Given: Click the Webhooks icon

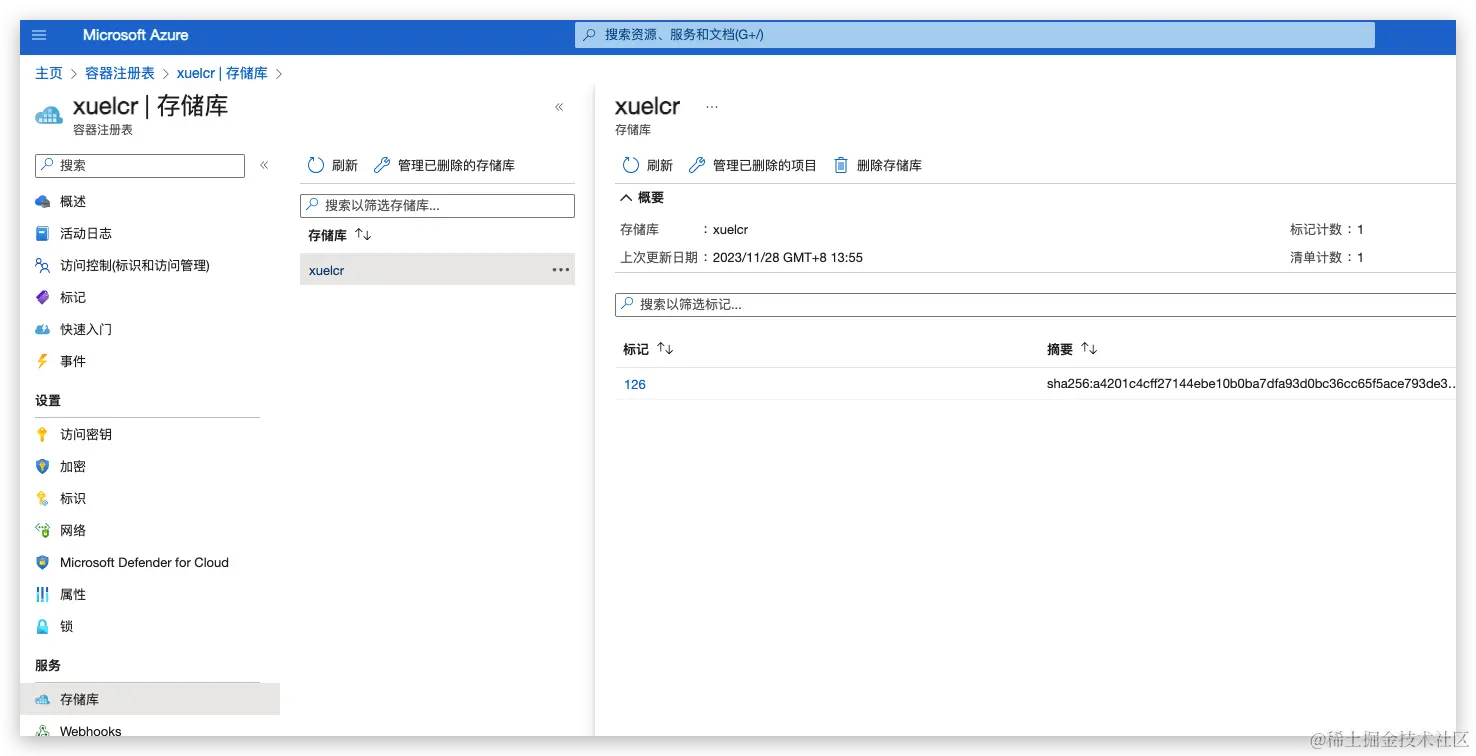Looking at the screenshot, I should click(42, 731).
